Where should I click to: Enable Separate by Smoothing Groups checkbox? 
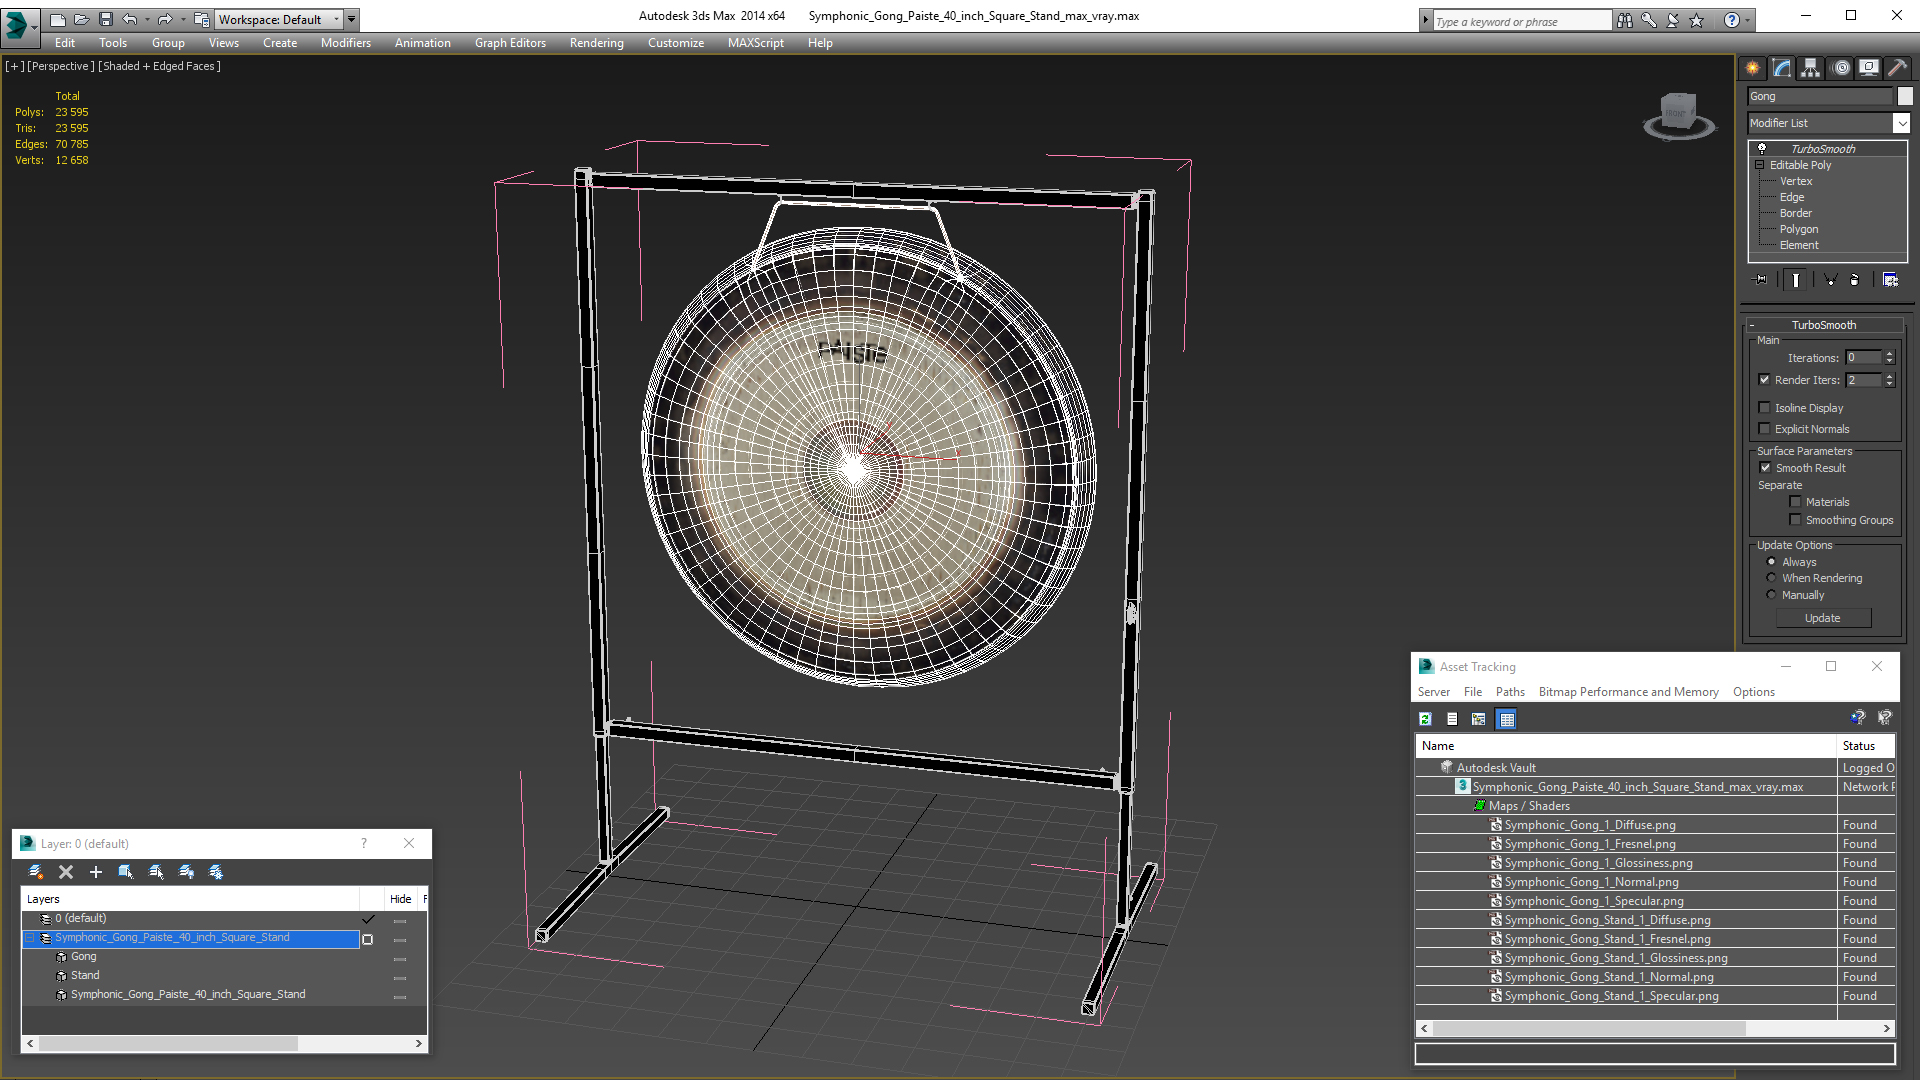tap(1795, 520)
